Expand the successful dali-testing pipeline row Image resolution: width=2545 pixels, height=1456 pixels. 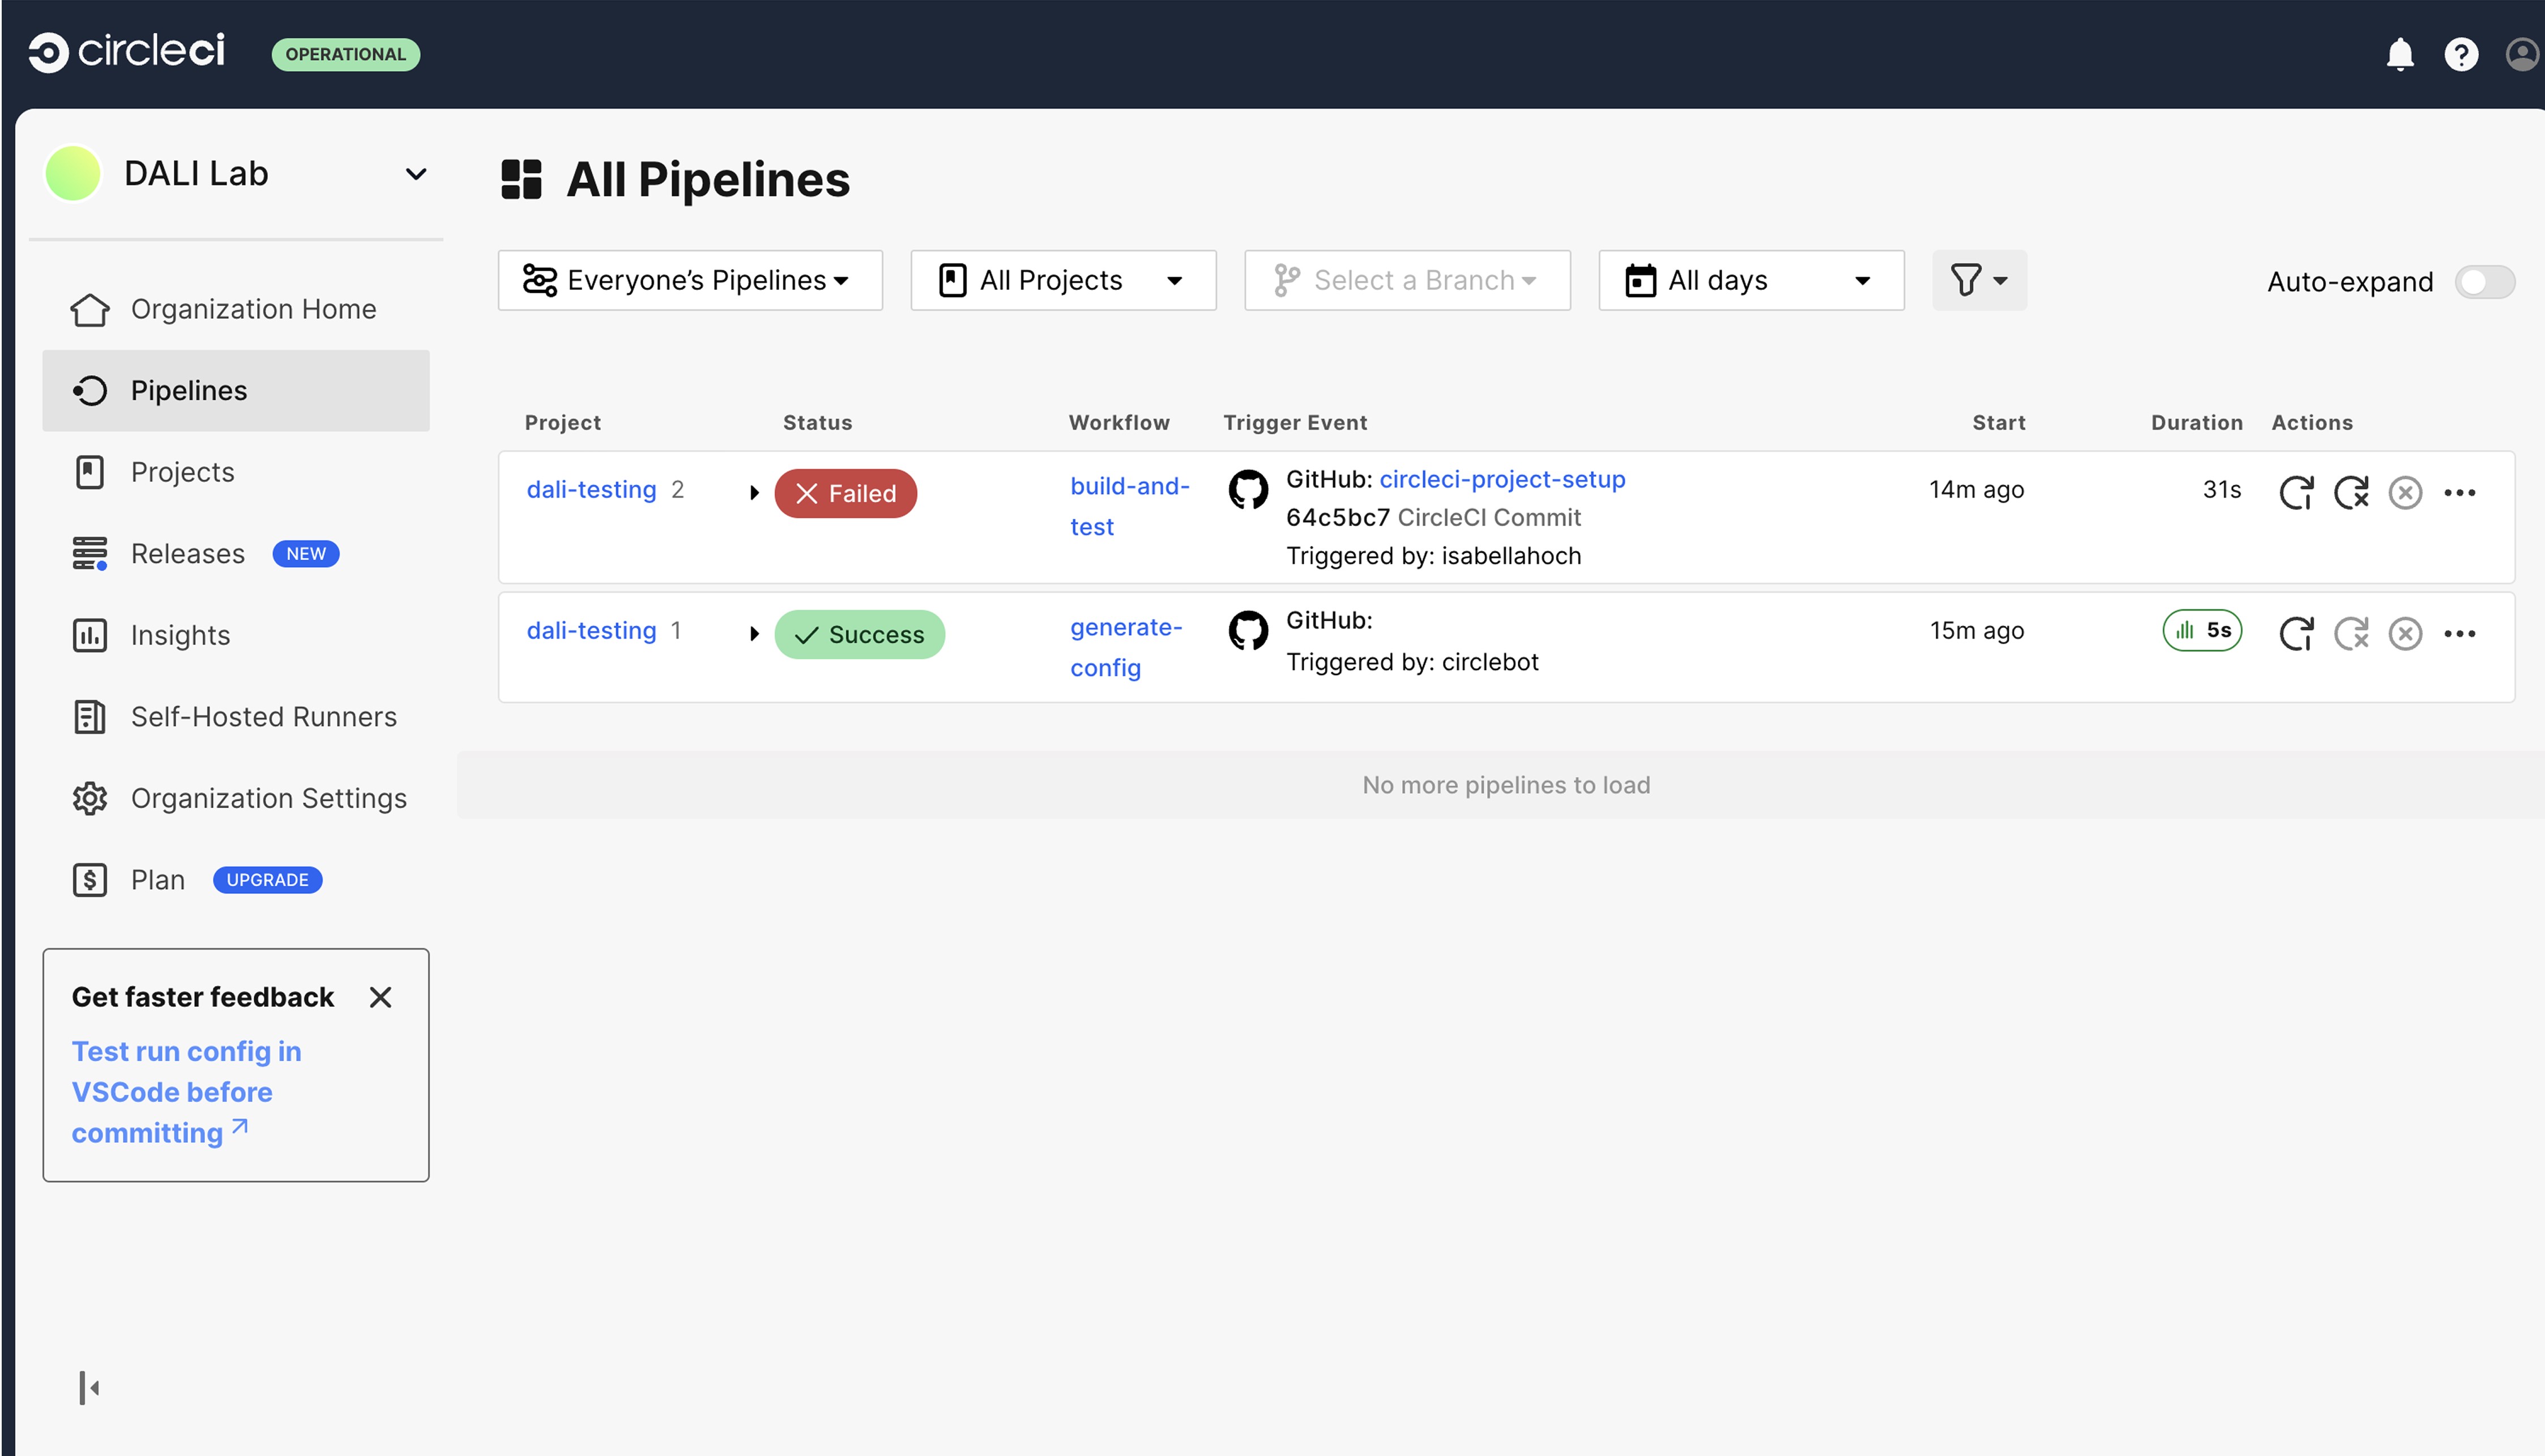tap(754, 633)
